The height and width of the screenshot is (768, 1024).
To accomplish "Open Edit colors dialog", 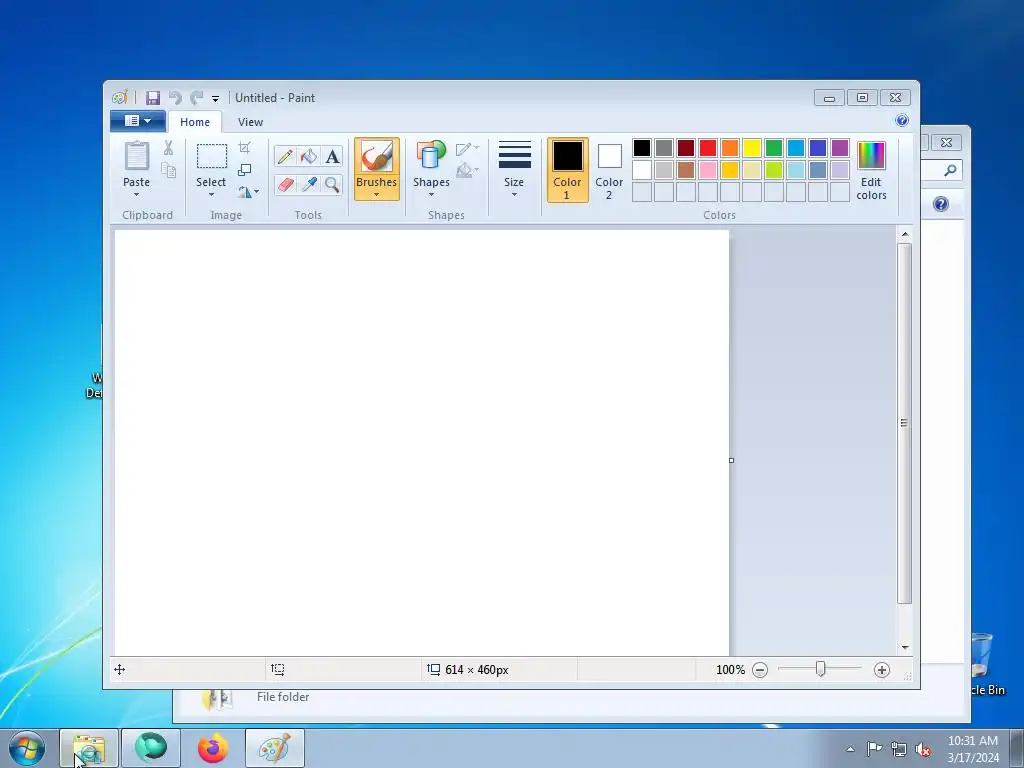I will point(871,170).
